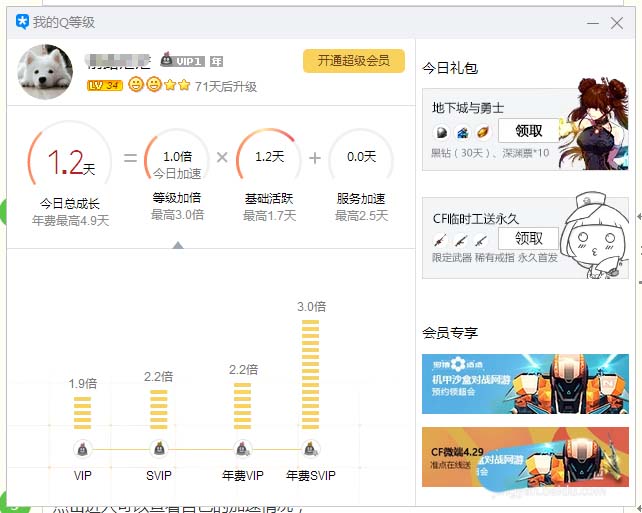Open the 机甲沙盒对战网游 banner
Viewport: 642px width, 513px height.
pos(525,384)
